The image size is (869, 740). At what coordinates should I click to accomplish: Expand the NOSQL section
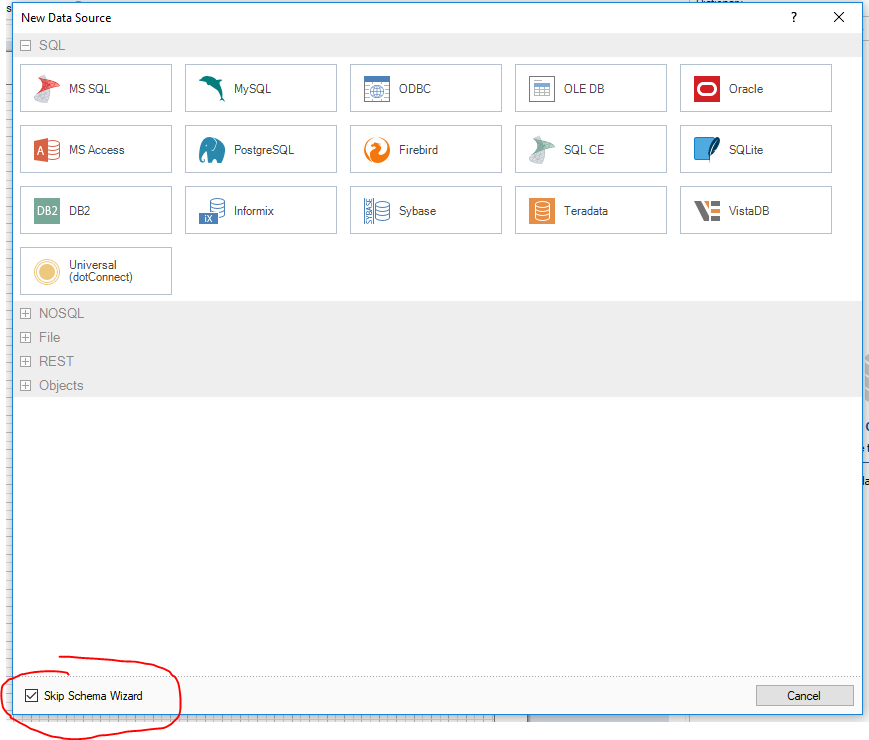[25, 313]
